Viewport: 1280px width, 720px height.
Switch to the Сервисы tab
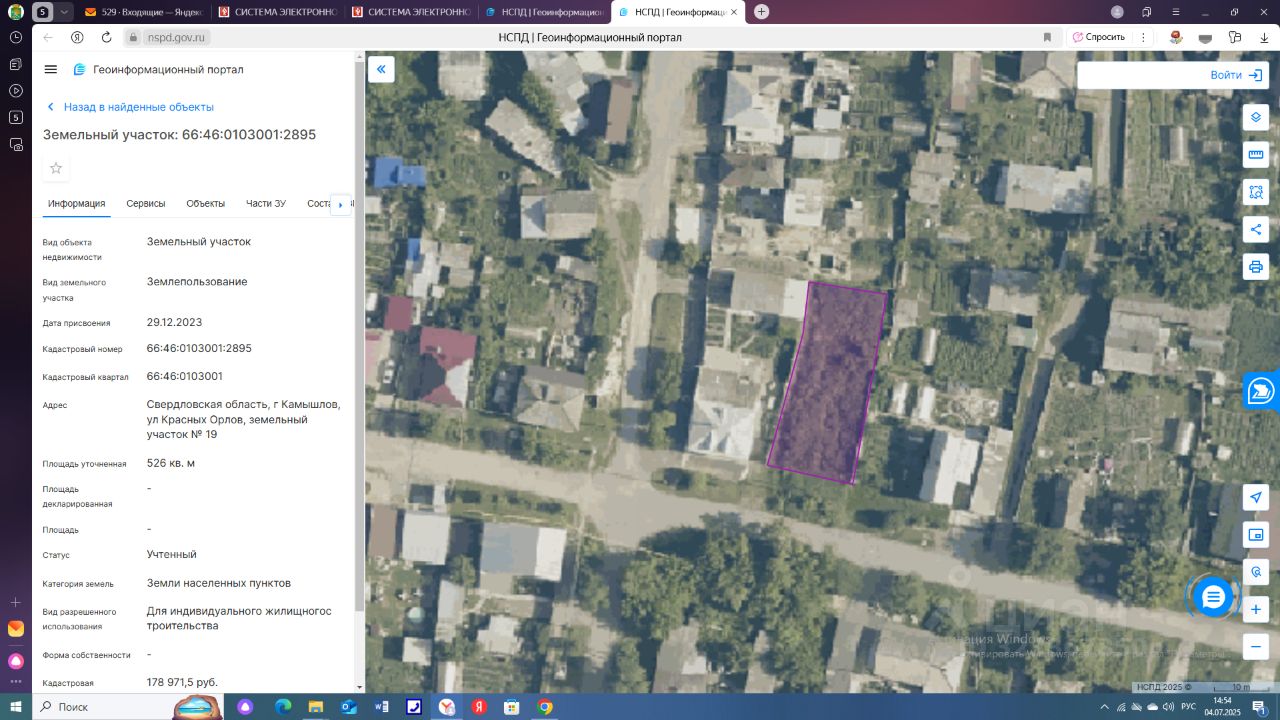[146, 203]
